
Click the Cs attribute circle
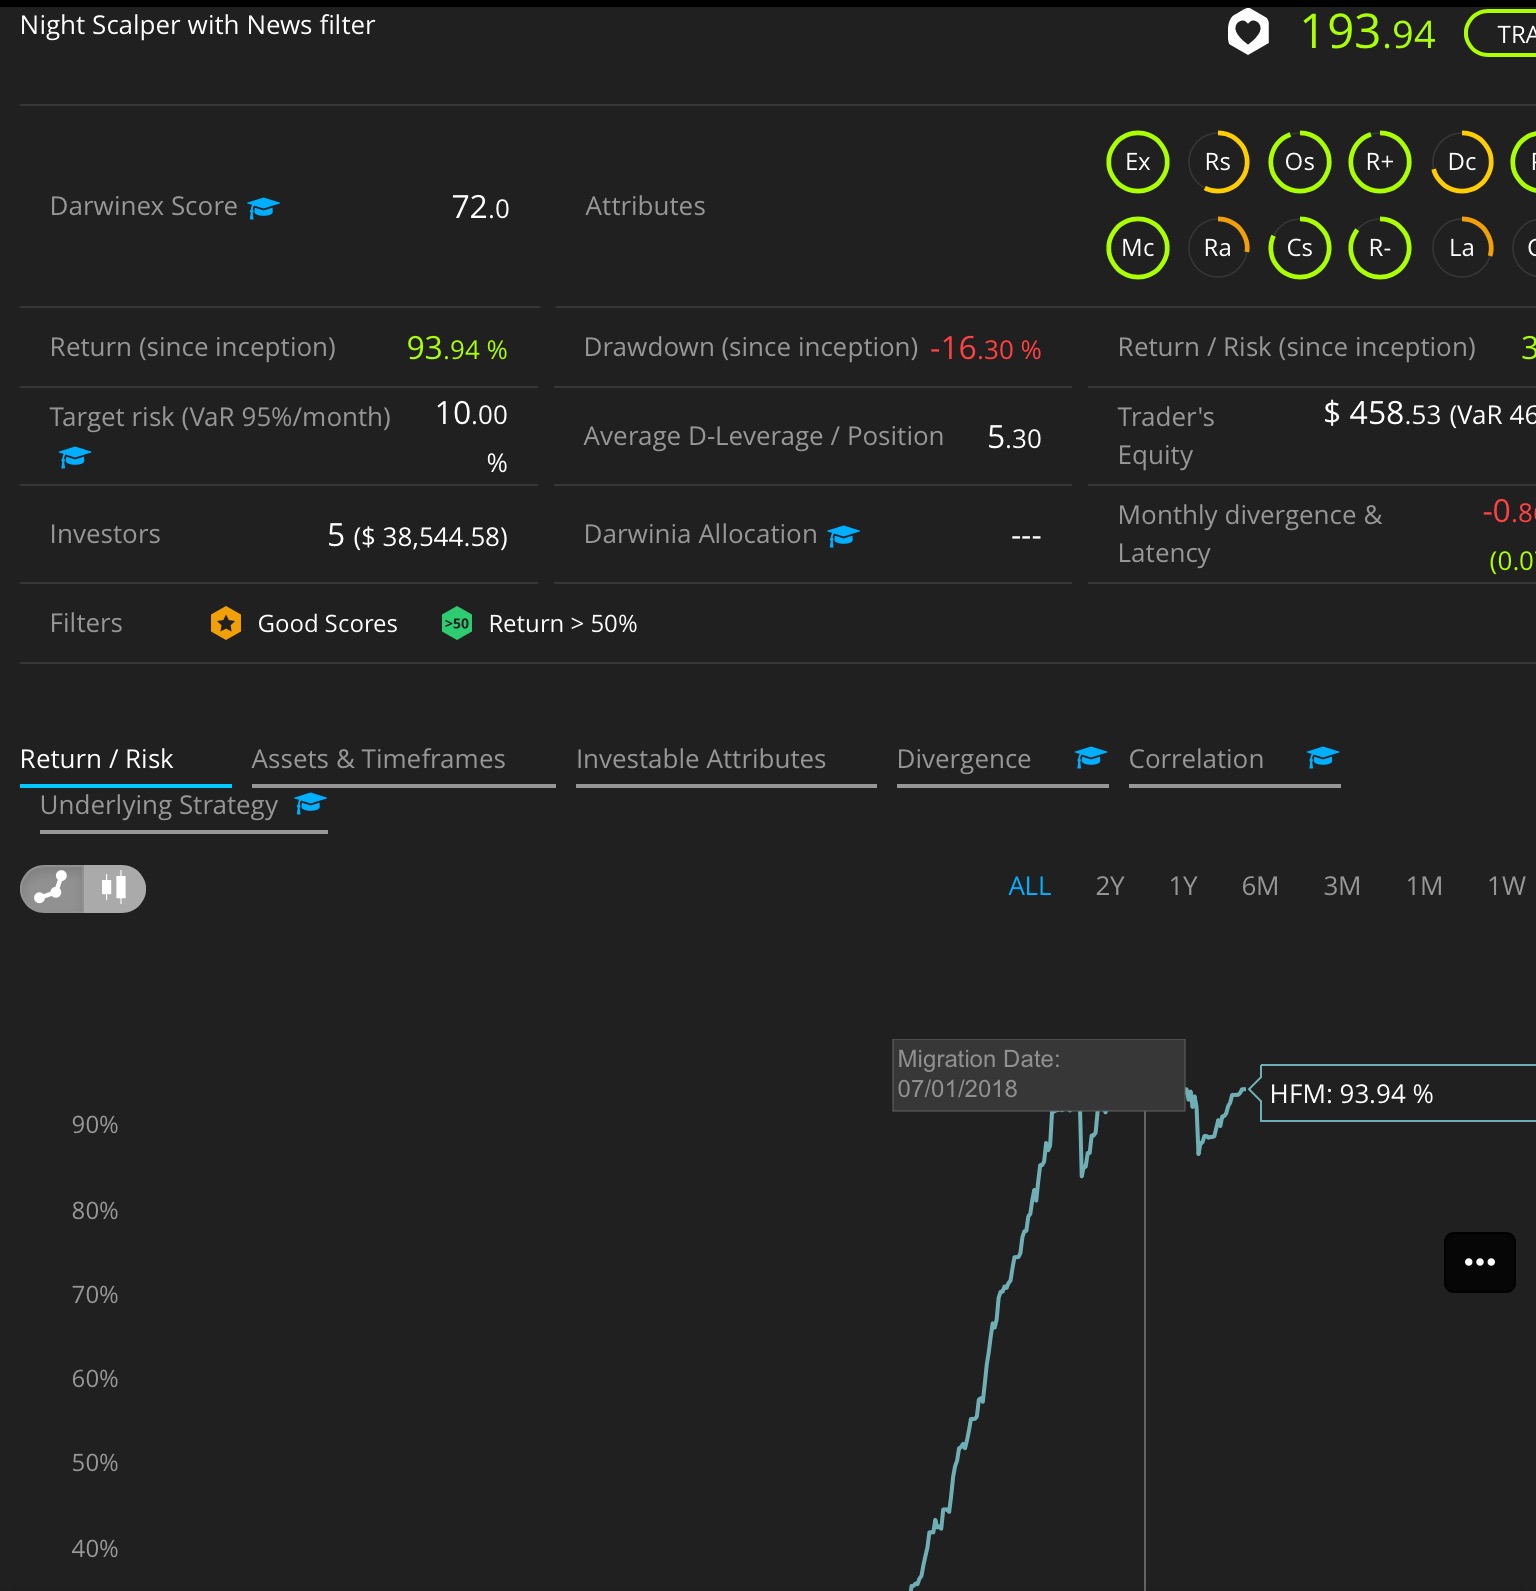pos(1299,248)
